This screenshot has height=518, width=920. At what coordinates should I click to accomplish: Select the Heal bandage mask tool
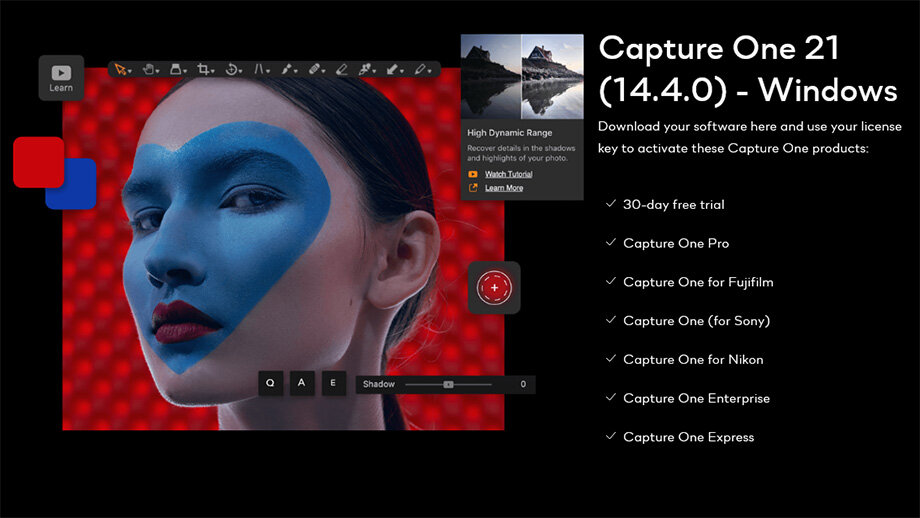[314, 69]
